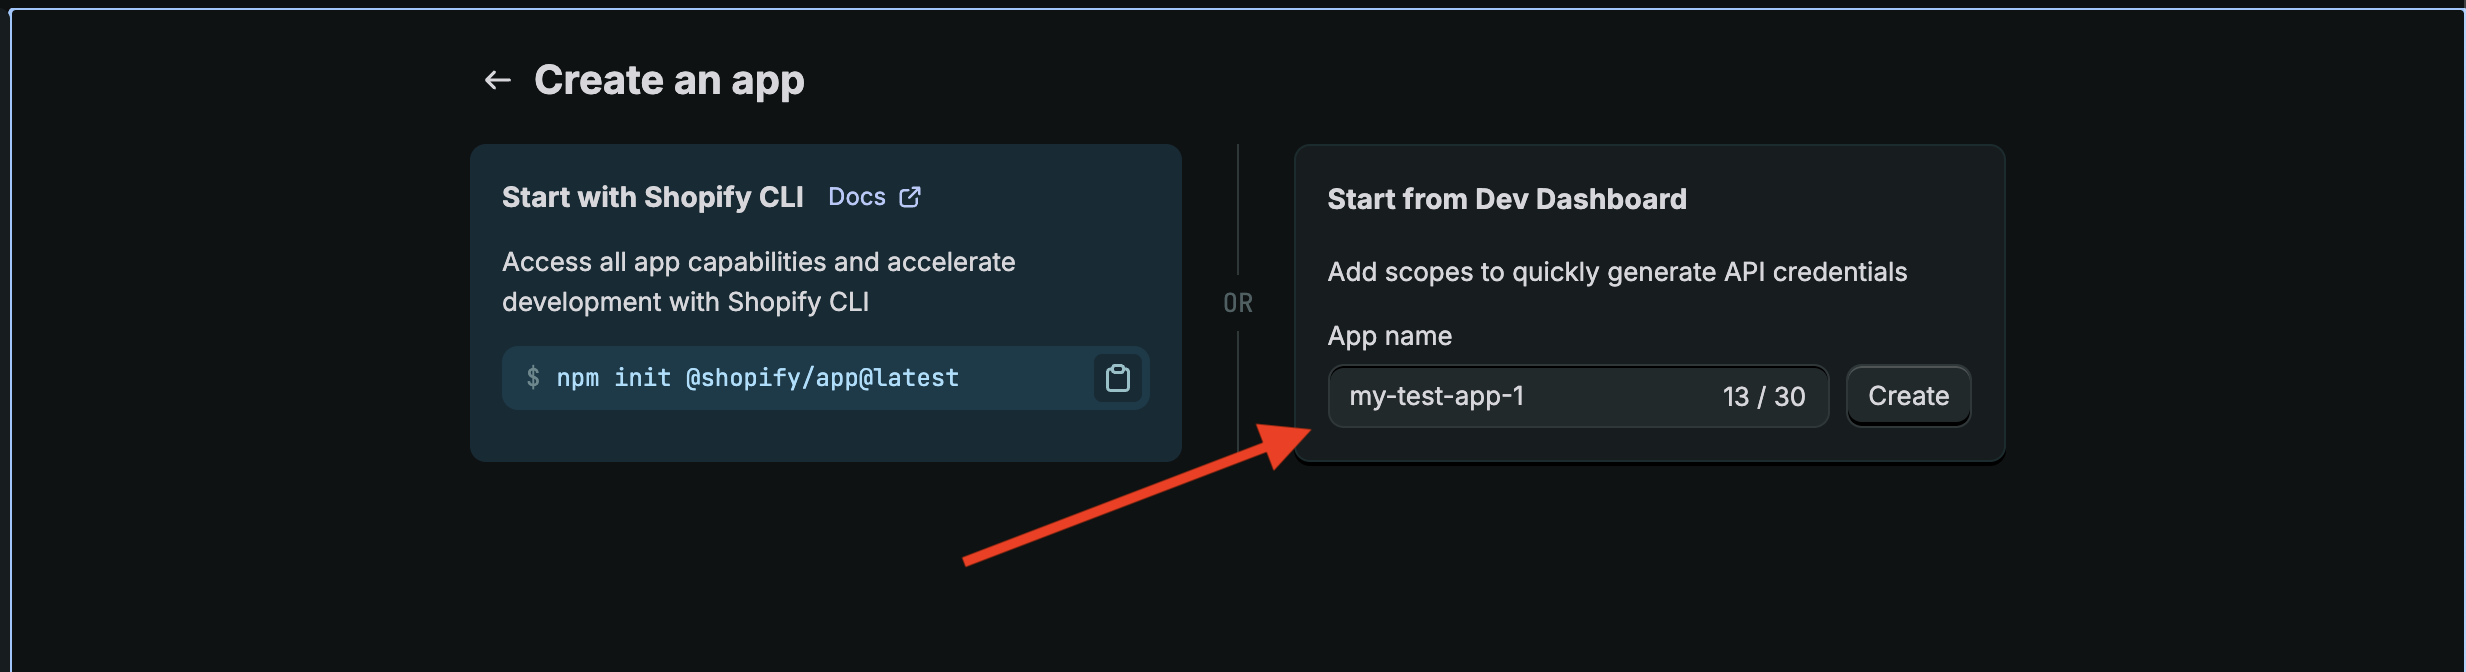Go back using the left arrow icon
The image size is (2466, 672).
coord(498,80)
